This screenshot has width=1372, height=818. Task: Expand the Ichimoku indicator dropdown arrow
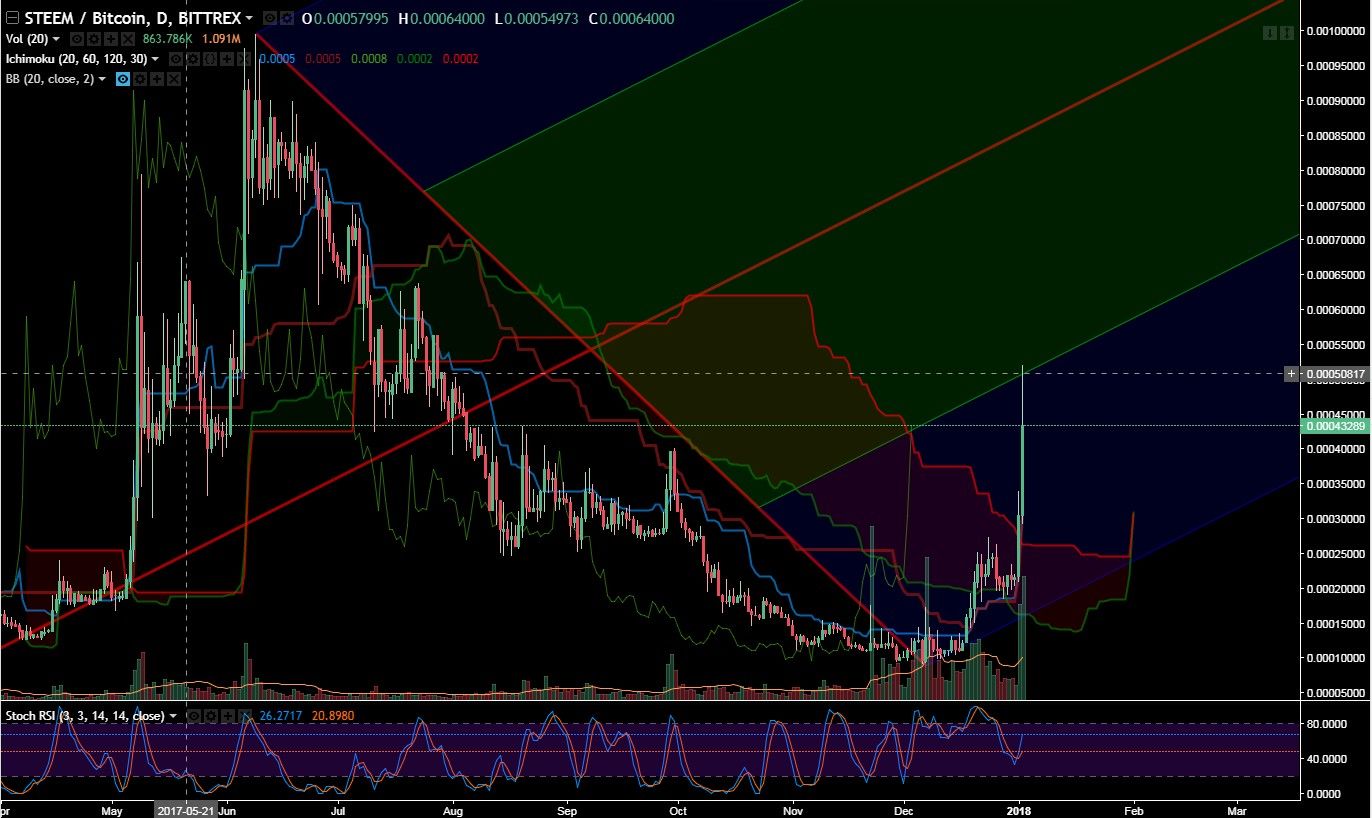(x=155, y=59)
